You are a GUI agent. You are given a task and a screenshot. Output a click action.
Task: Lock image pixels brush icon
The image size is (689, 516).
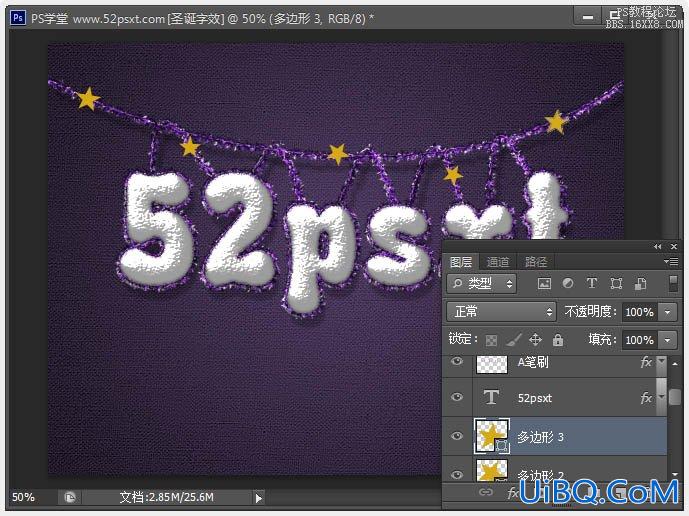click(x=513, y=339)
